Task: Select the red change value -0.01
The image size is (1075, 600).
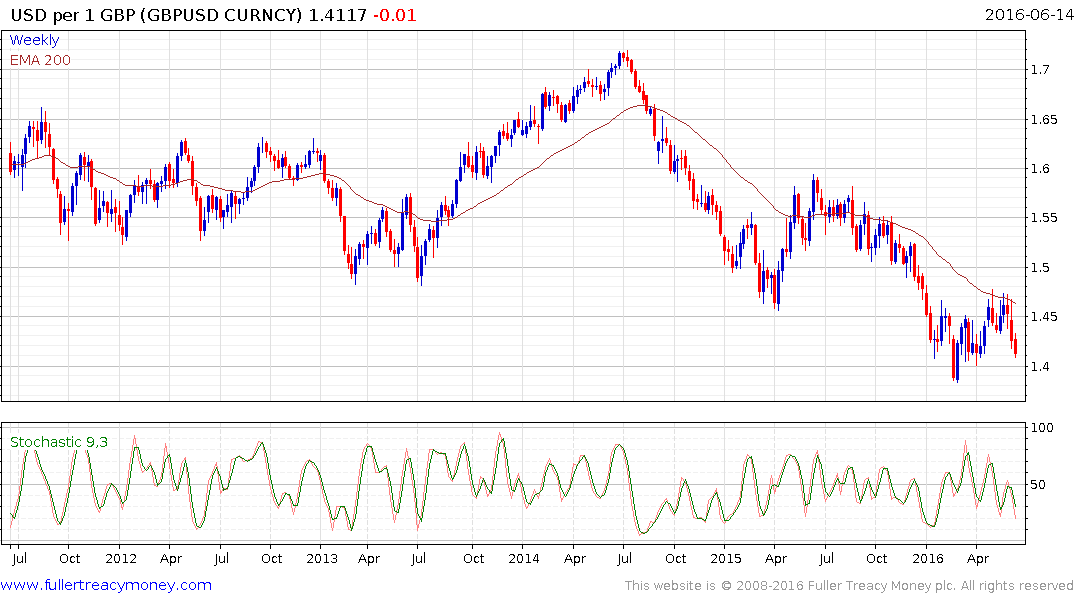Action: 395,15
